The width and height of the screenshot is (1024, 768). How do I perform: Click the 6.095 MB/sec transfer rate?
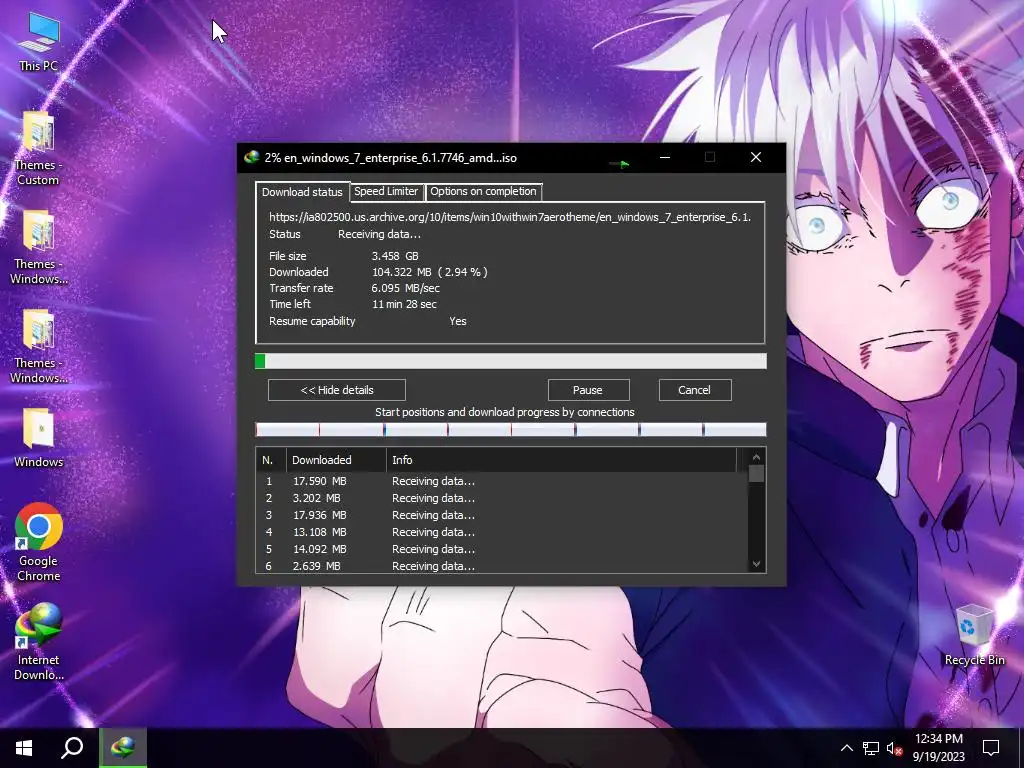coord(406,288)
